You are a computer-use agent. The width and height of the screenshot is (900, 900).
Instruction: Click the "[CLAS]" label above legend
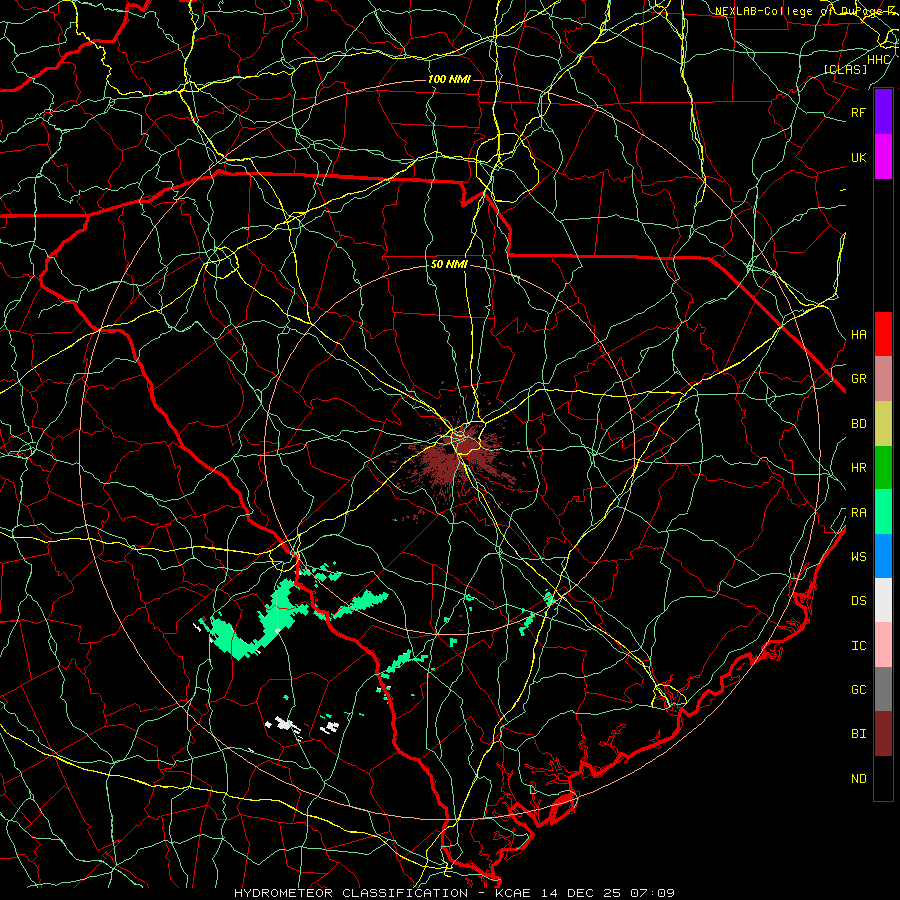click(845, 69)
